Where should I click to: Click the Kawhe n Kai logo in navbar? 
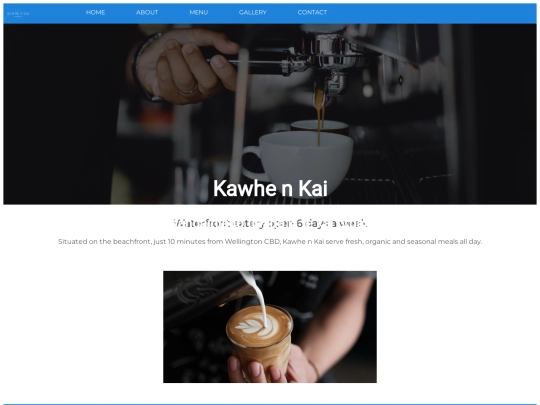click(18, 13)
